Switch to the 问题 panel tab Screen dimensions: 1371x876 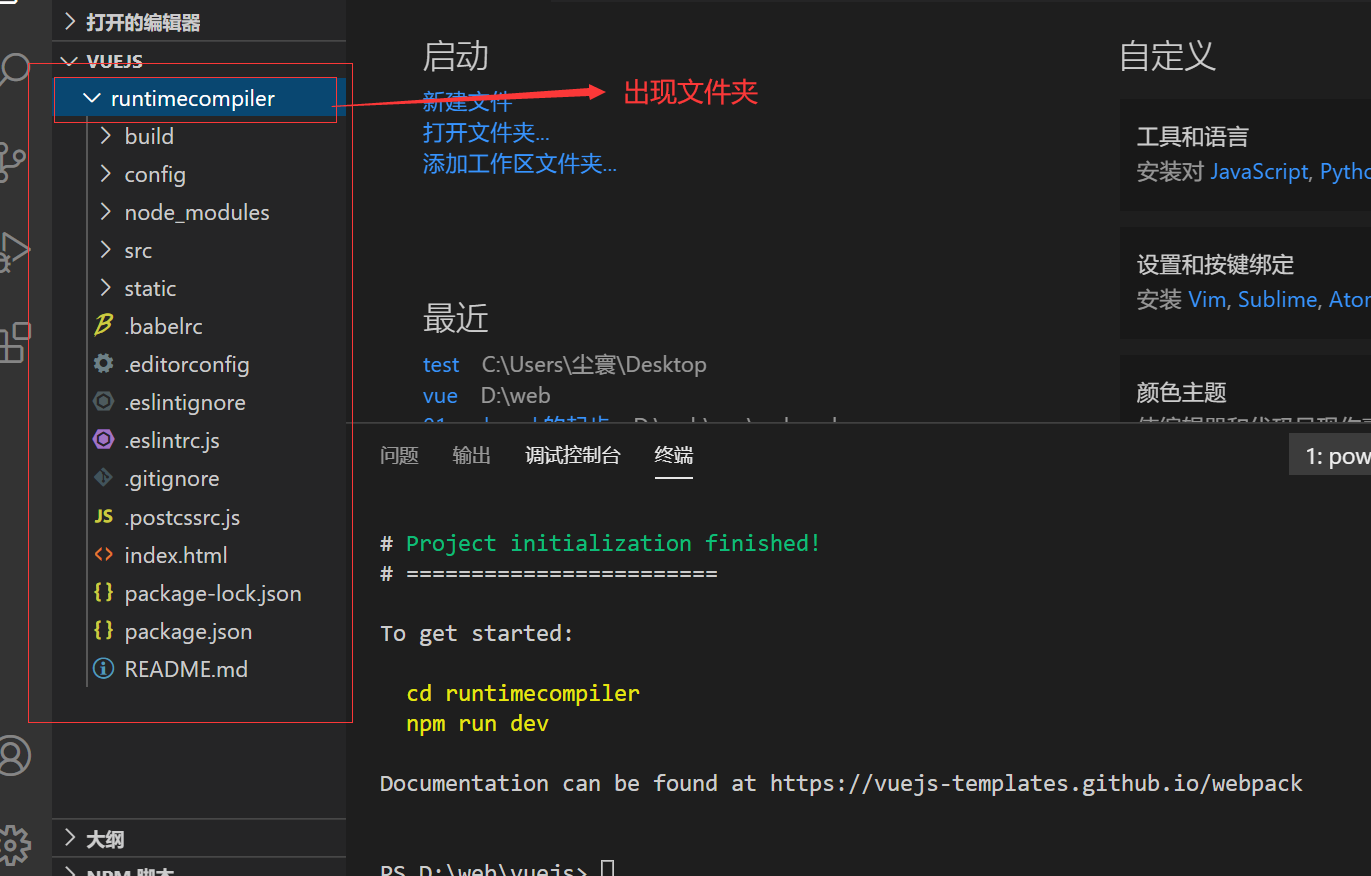point(399,455)
